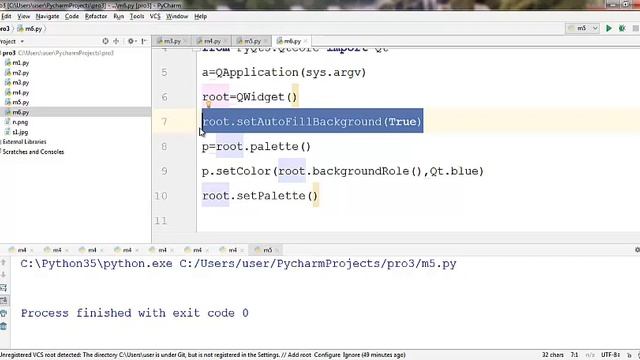Image resolution: width=640 pixels, height=360 pixels.
Task: Open the Help menu
Action: click(200, 16)
